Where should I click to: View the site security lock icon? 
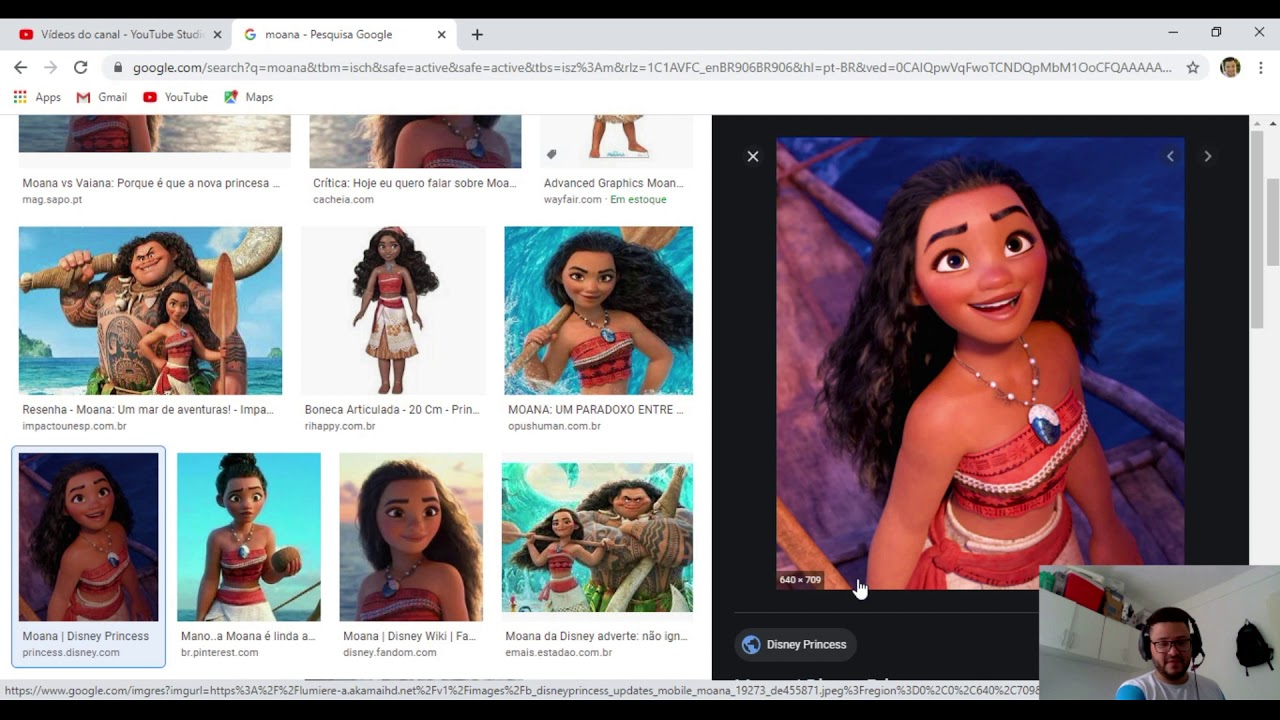118,67
